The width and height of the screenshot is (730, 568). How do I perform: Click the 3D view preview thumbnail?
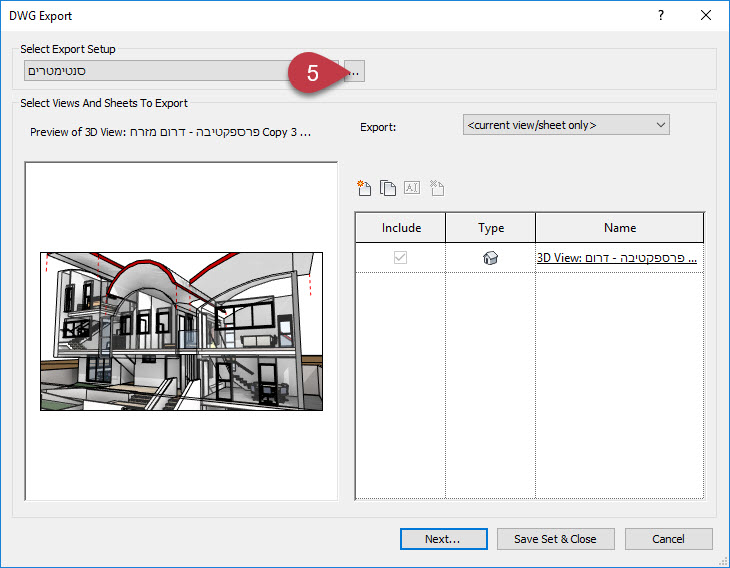[x=181, y=331]
